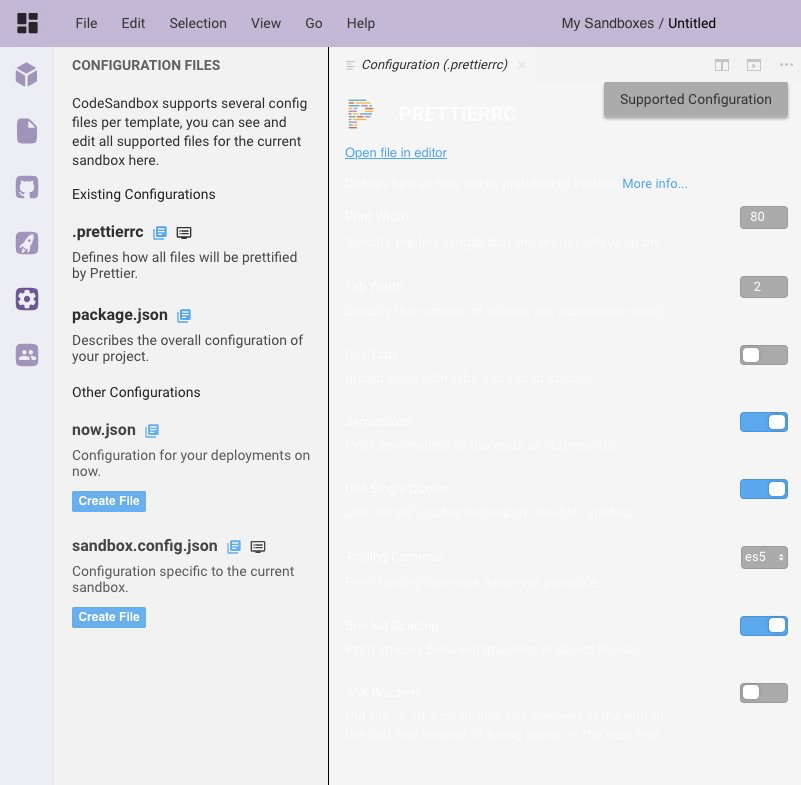Enable the JSX Brackets toggle

[x=764, y=693]
